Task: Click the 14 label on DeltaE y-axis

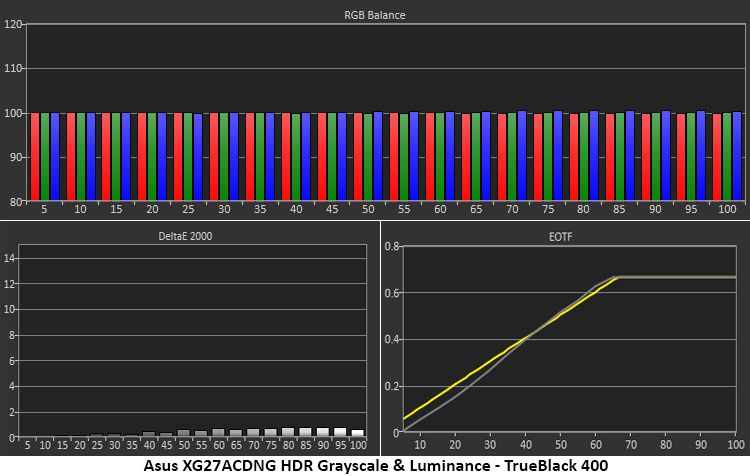Action: click(10, 258)
